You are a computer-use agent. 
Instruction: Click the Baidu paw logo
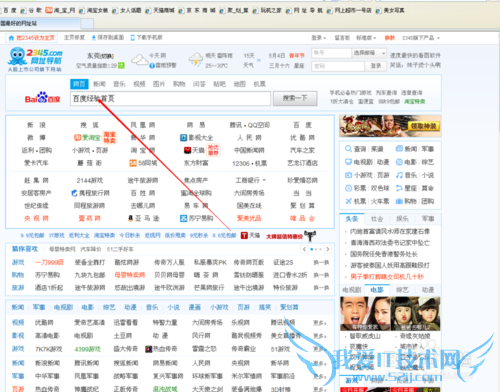42,97
